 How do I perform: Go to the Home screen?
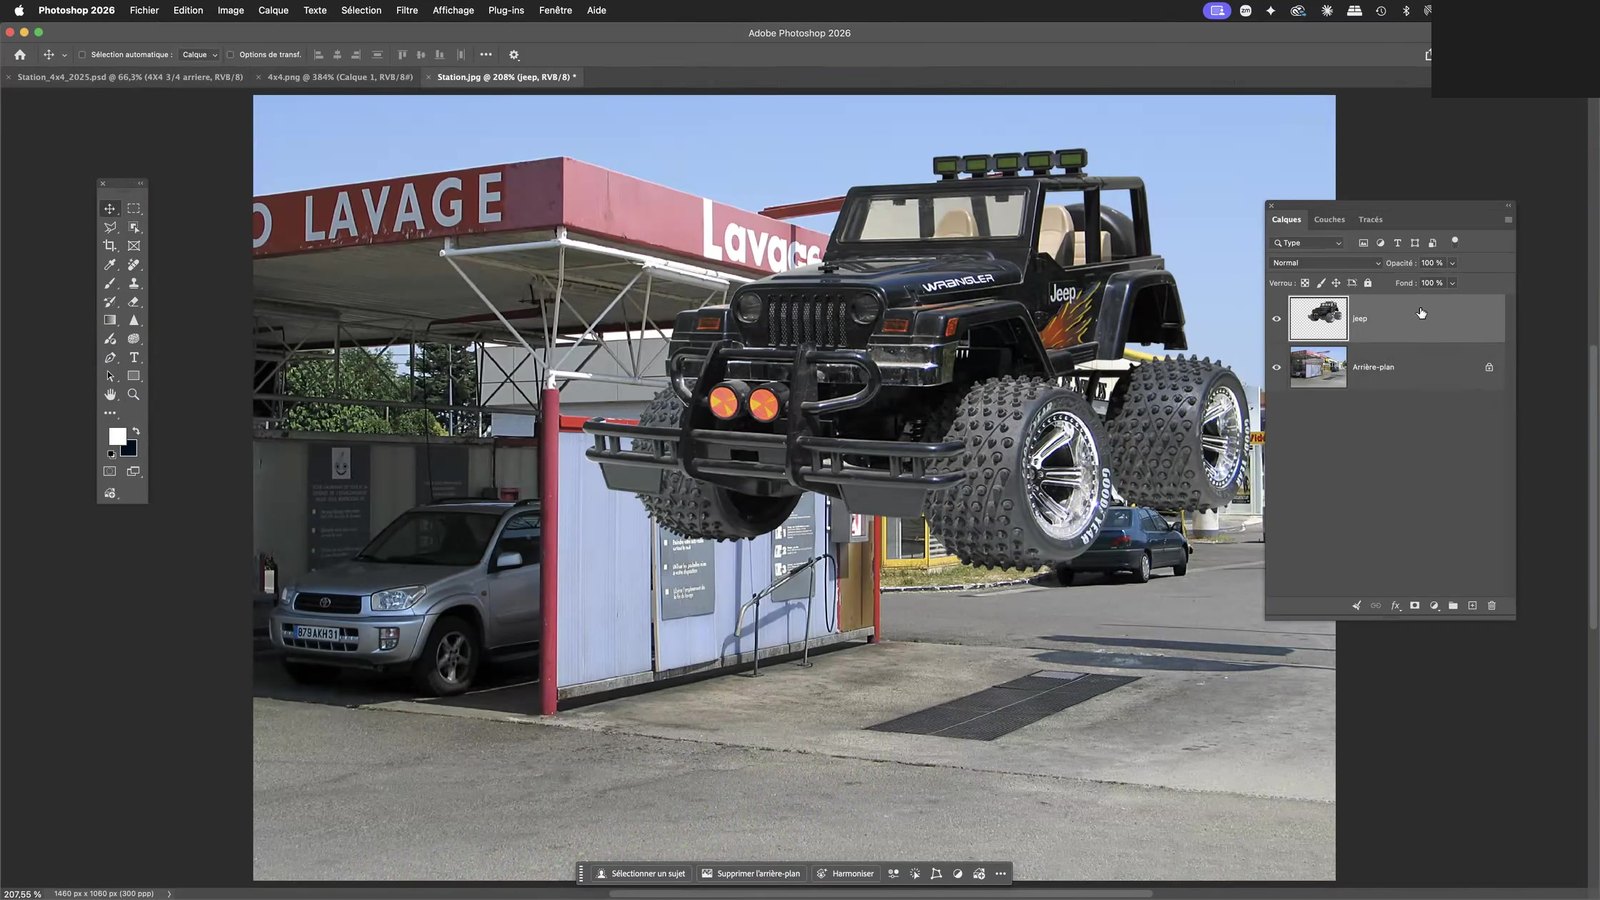coord(20,55)
